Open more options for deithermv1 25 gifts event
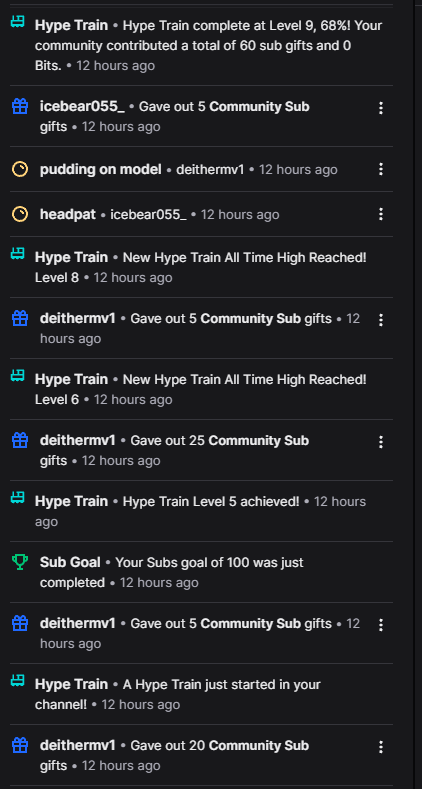This screenshot has height=789, width=422. pyautogui.click(x=381, y=442)
